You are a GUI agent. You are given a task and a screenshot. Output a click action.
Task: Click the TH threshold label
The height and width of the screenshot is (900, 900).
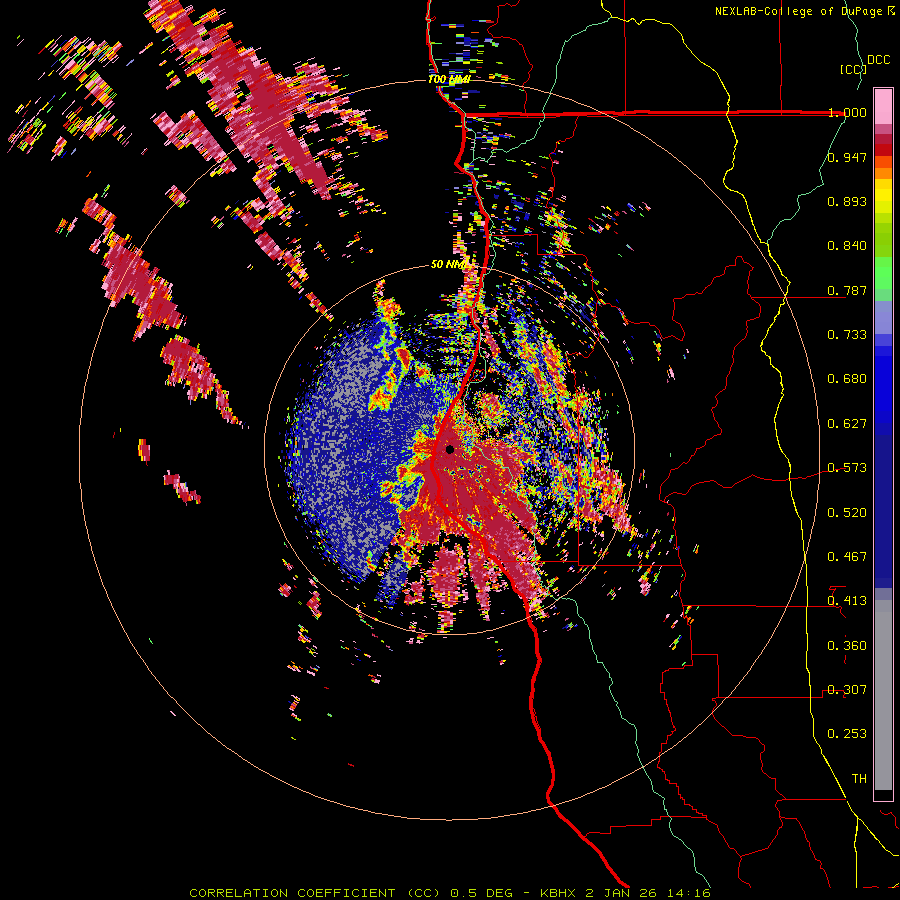click(x=859, y=779)
